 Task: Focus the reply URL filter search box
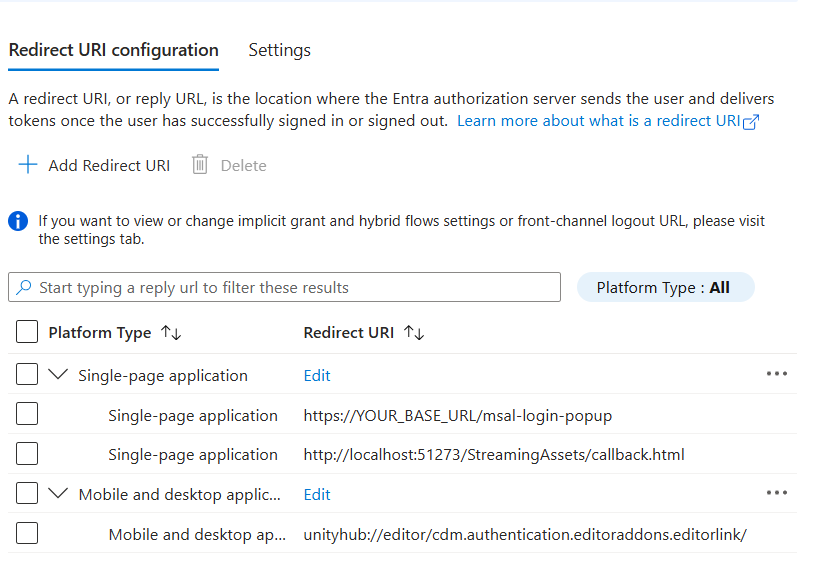290,288
